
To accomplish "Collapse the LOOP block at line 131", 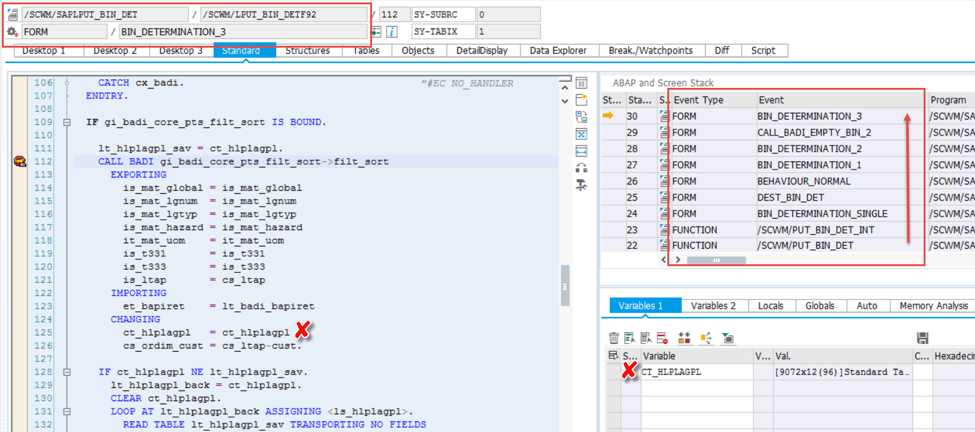I will (x=66, y=411).
